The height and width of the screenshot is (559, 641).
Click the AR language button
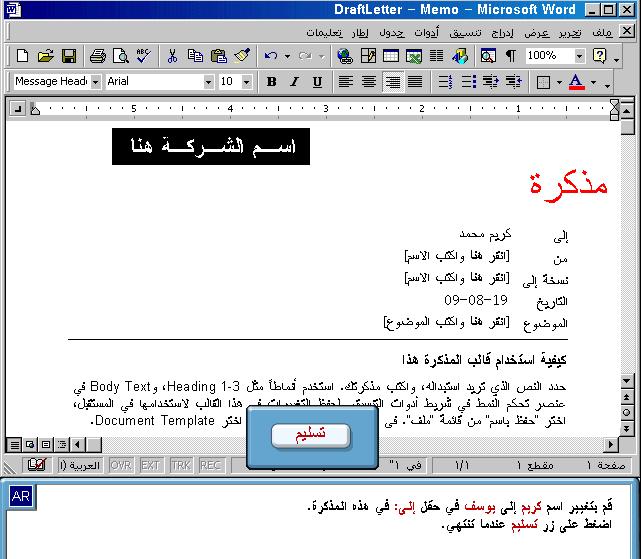coord(21,497)
